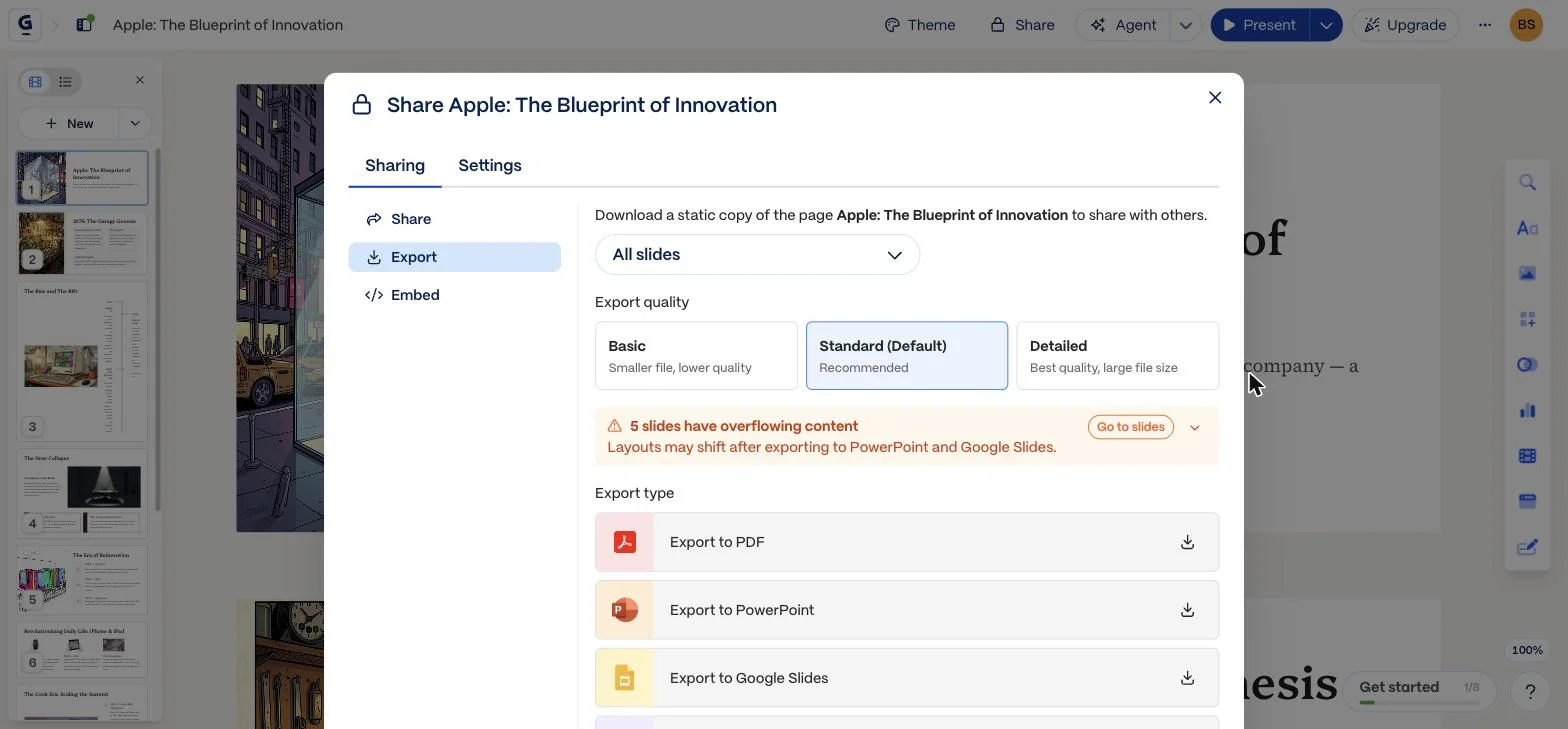The height and width of the screenshot is (729, 1568).
Task: Open the more options ellipsis menu
Action: click(x=1485, y=25)
